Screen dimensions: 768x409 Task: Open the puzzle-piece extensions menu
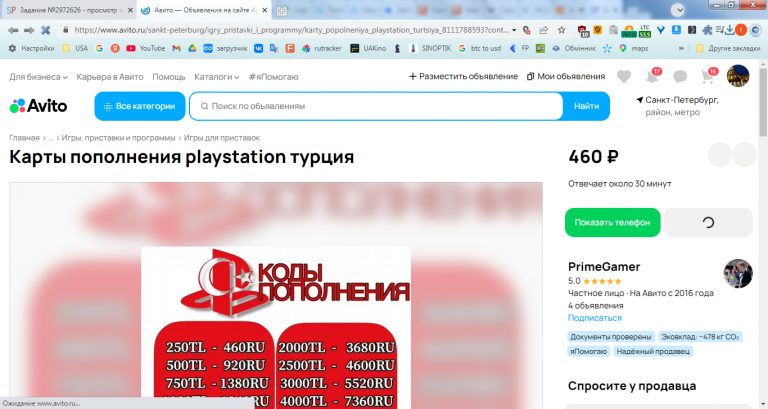point(707,30)
